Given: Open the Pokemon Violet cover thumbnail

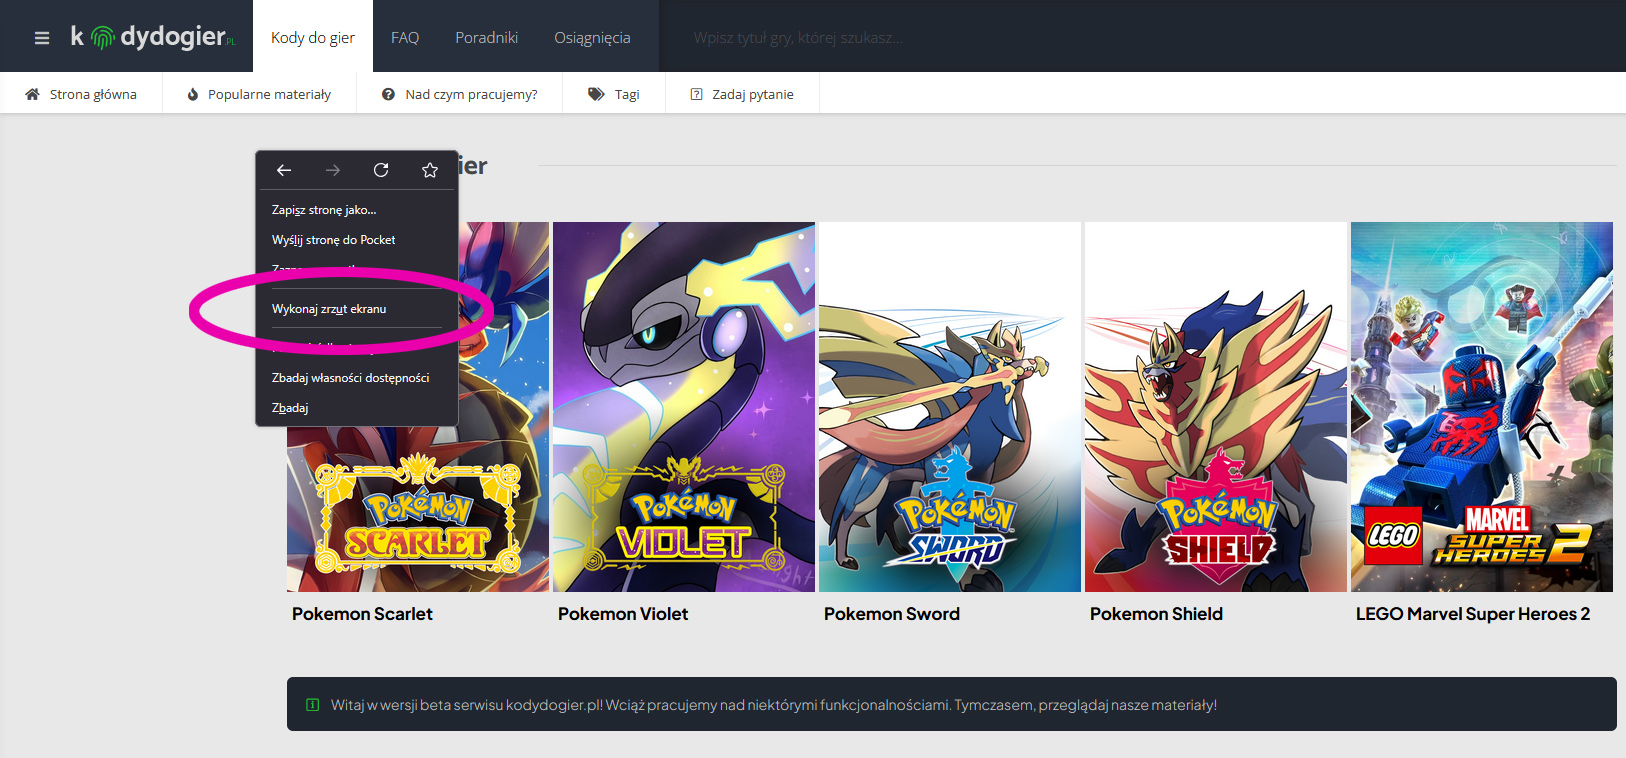Looking at the screenshot, I should pos(684,406).
